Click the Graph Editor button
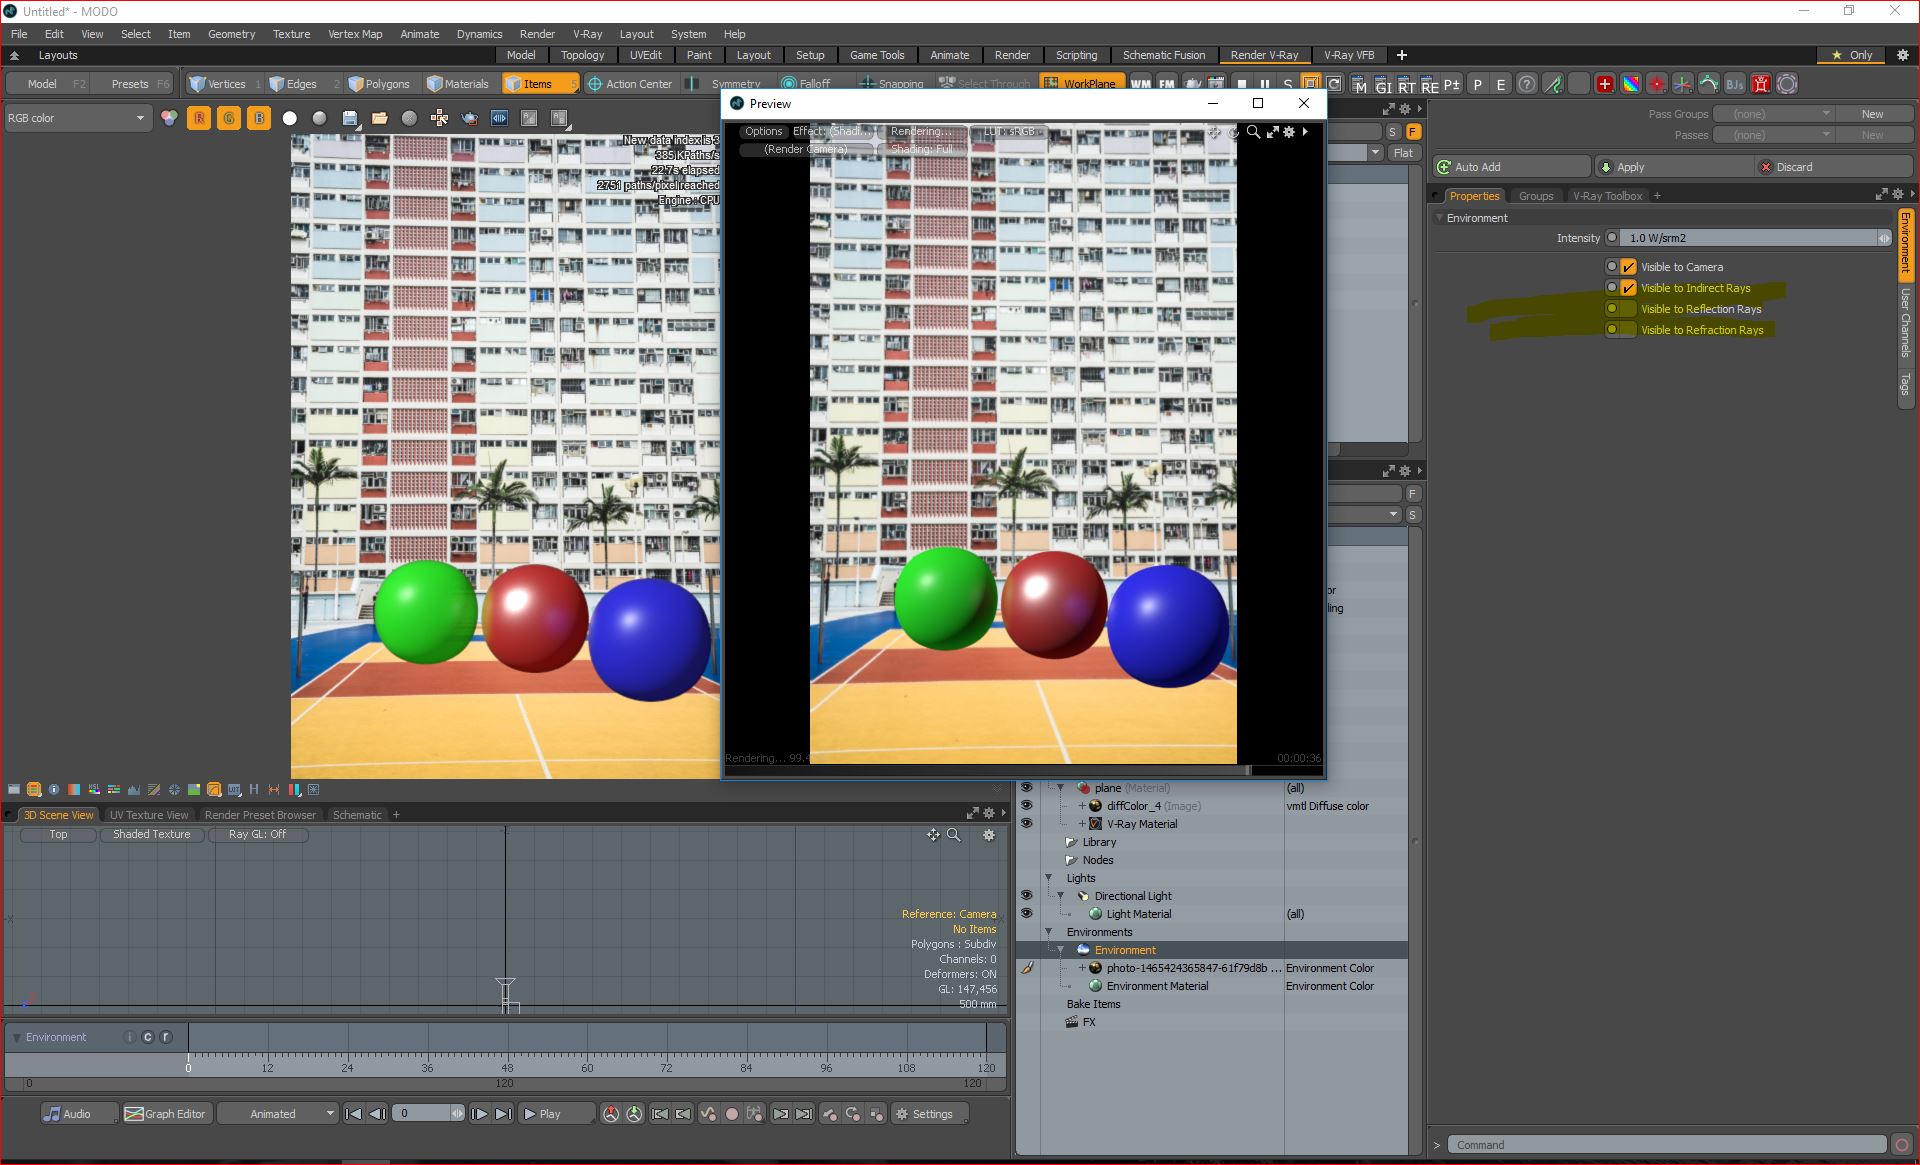The height and width of the screenshot is (1165, 1920). click(166, 1114)
